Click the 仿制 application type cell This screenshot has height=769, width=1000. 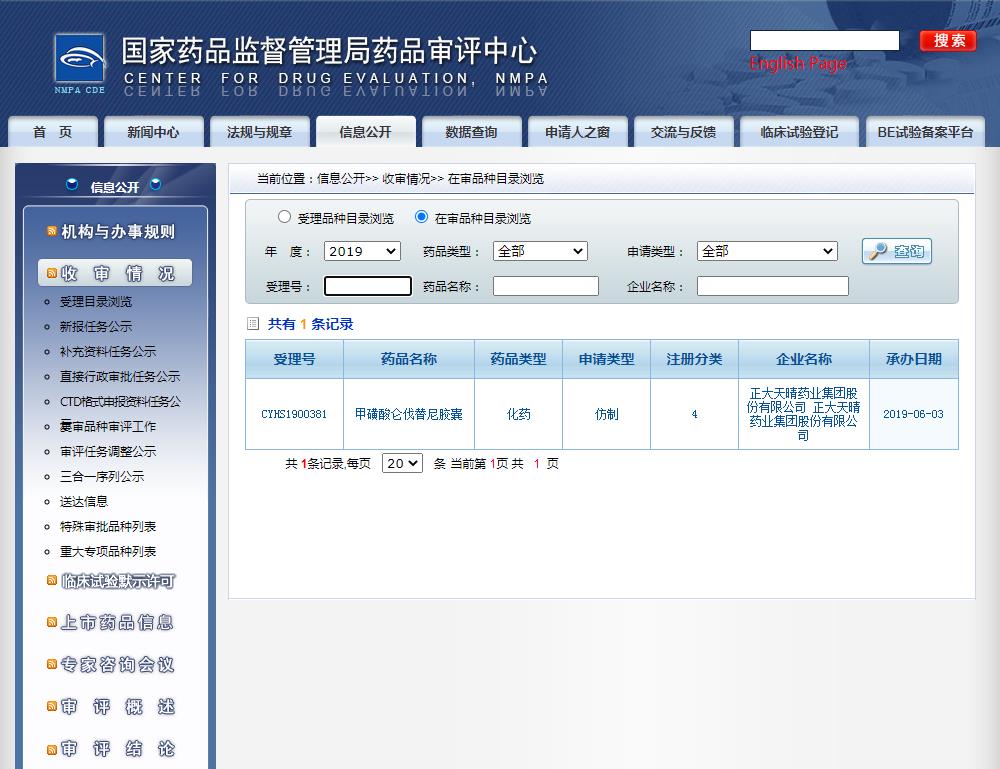point(607,414)
